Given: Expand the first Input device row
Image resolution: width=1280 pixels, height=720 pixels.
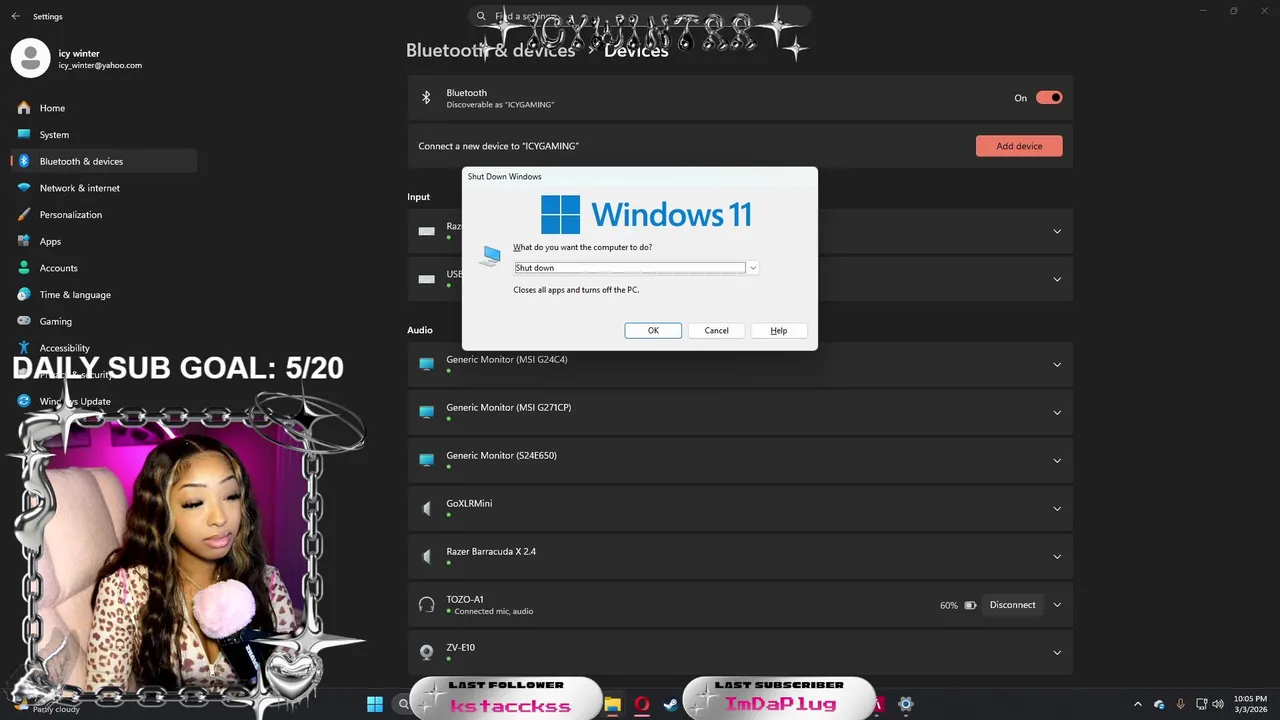Looking at the screenshot, I should coord(1057,231).
